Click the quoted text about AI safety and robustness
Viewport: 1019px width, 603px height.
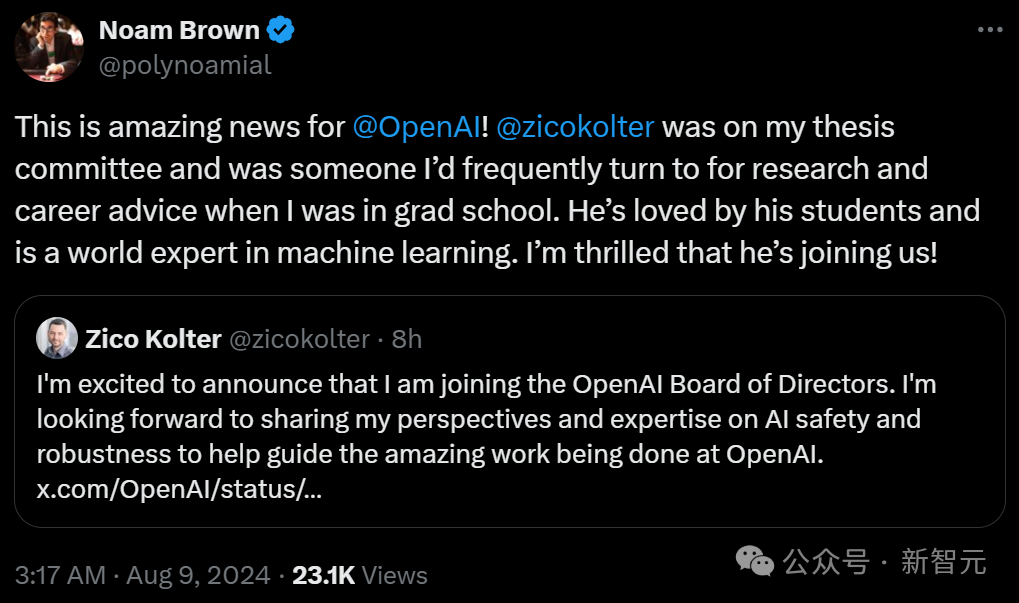[x=486, y=419]
